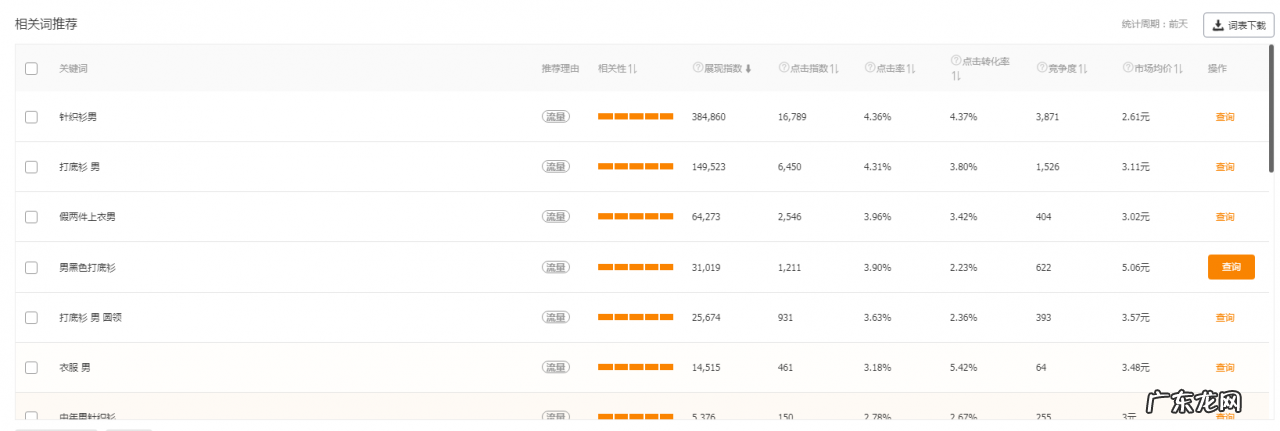Click the 相关性 sort arrows icon
The image size is (1280, 431).
633,68
